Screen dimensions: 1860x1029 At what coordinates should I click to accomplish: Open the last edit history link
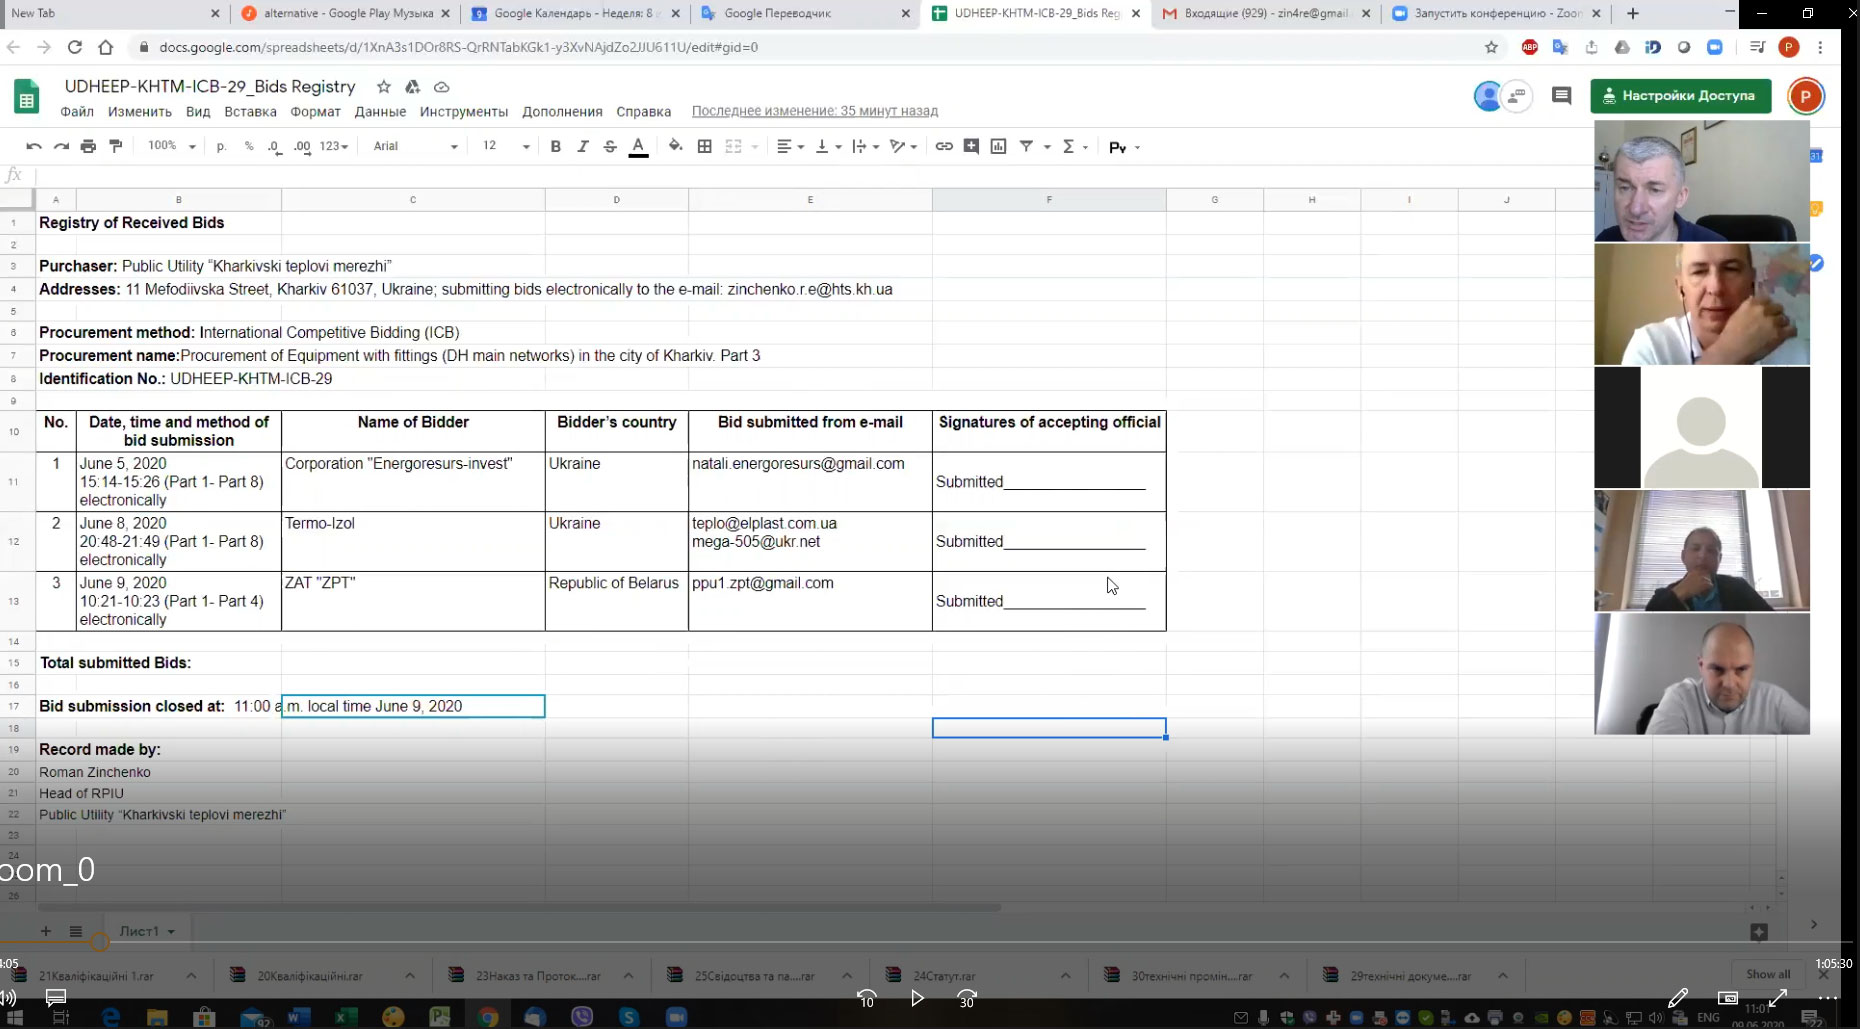[x=814, y=111]
